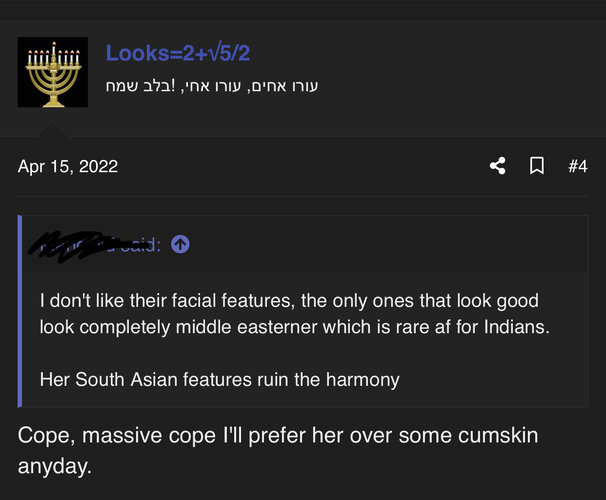Click the Apr 15, 2022 timestamp
The height and width of the screenshot is (500, 606).
(68, 167)
